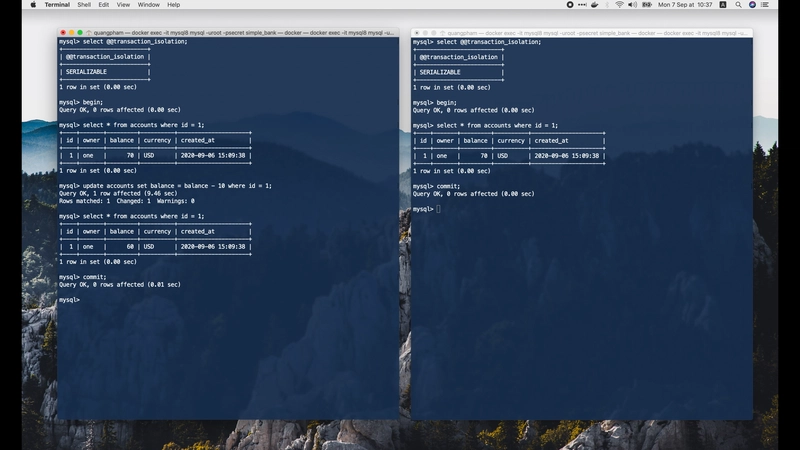The image size is (800, 450).
Task: Click the date and time display
Action: coord(685,5)
